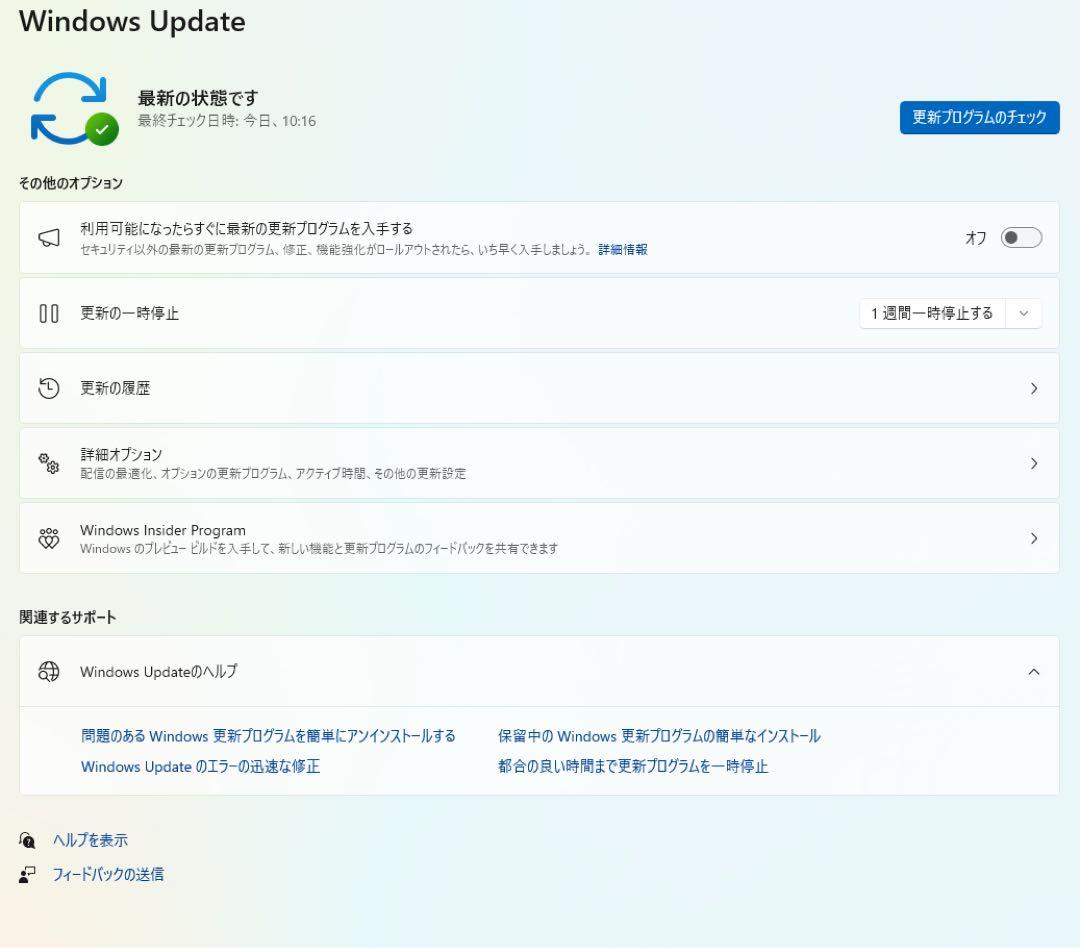
Task: Enable the 利用可能になったらすぐに更新プログラムを入手 toggle
Action: click(x=1021, y=238)
